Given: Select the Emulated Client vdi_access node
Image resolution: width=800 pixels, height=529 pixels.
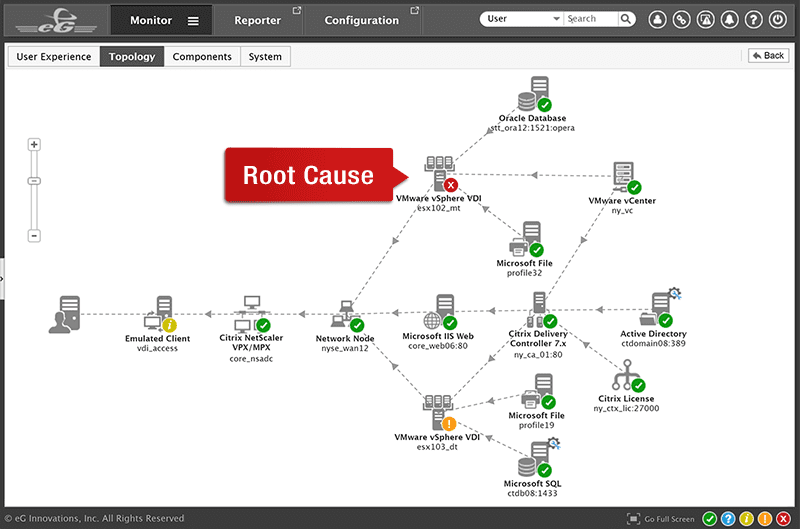Looking at the screenshot, I should pos(160,314).
